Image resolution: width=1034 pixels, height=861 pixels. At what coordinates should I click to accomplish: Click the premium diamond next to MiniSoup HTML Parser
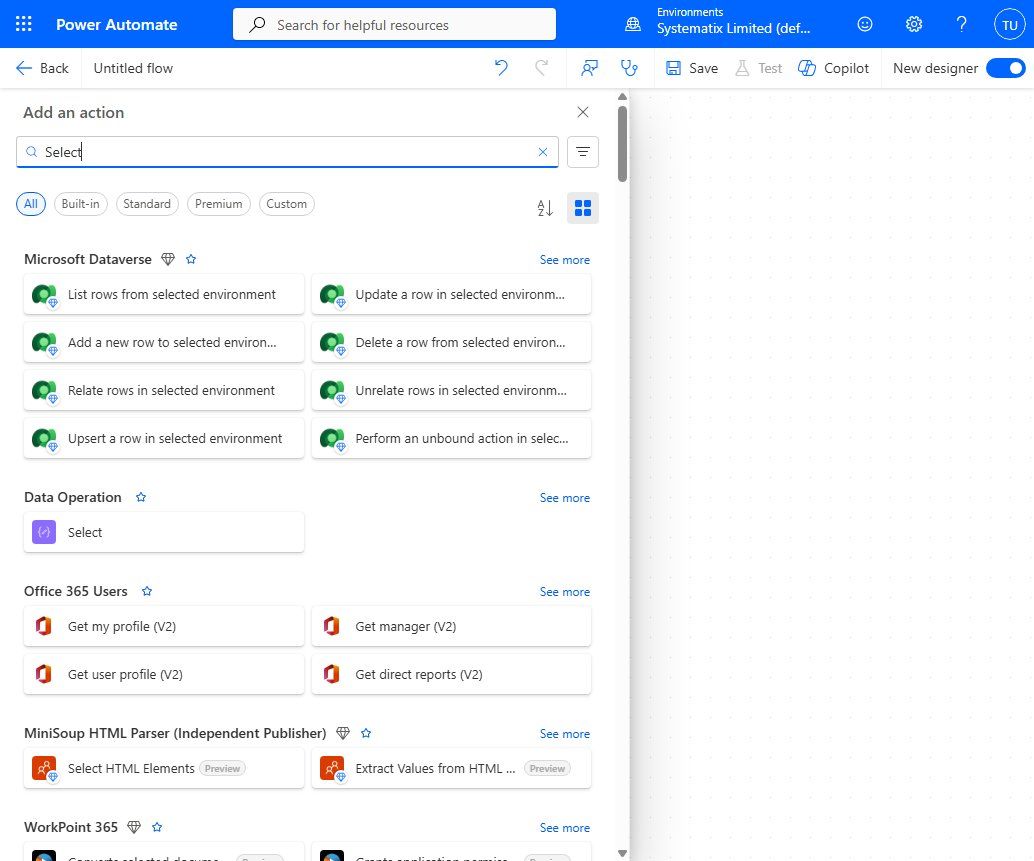[x=343, y=733]
